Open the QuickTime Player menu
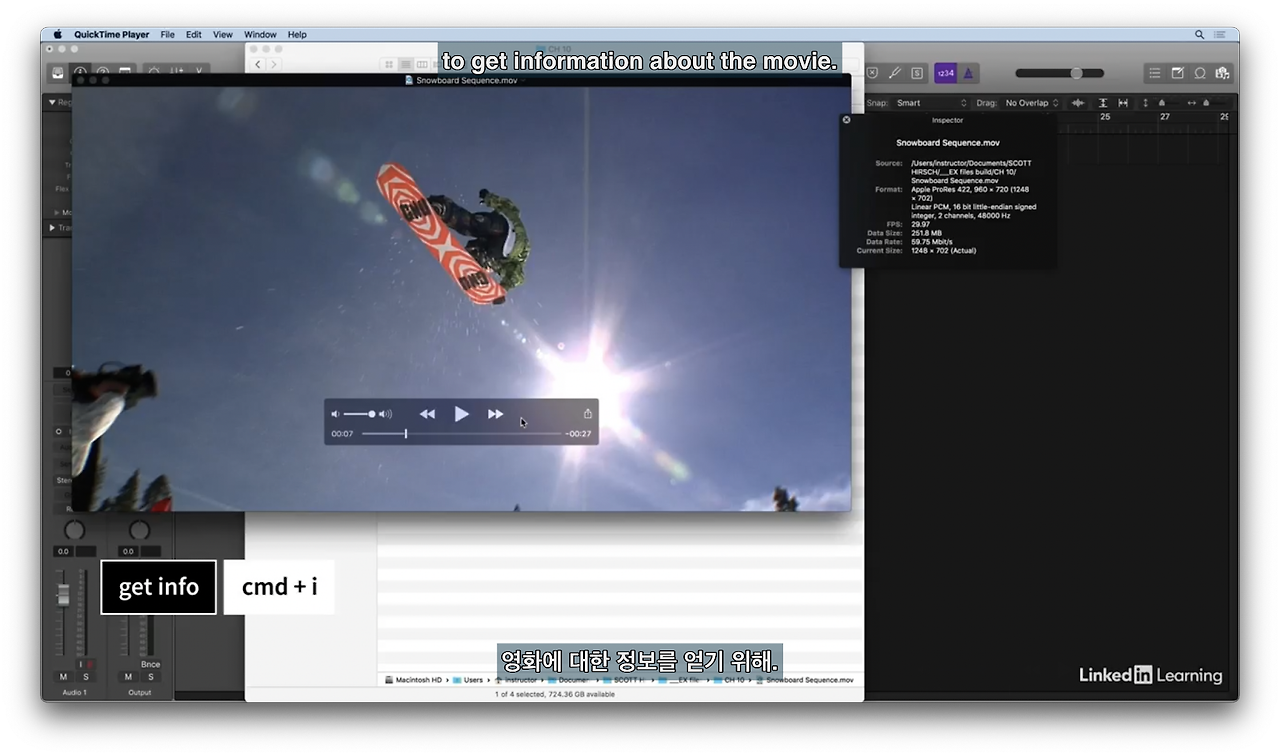The height and width of the screenshot is (756, 1280). tap(111, 34)
